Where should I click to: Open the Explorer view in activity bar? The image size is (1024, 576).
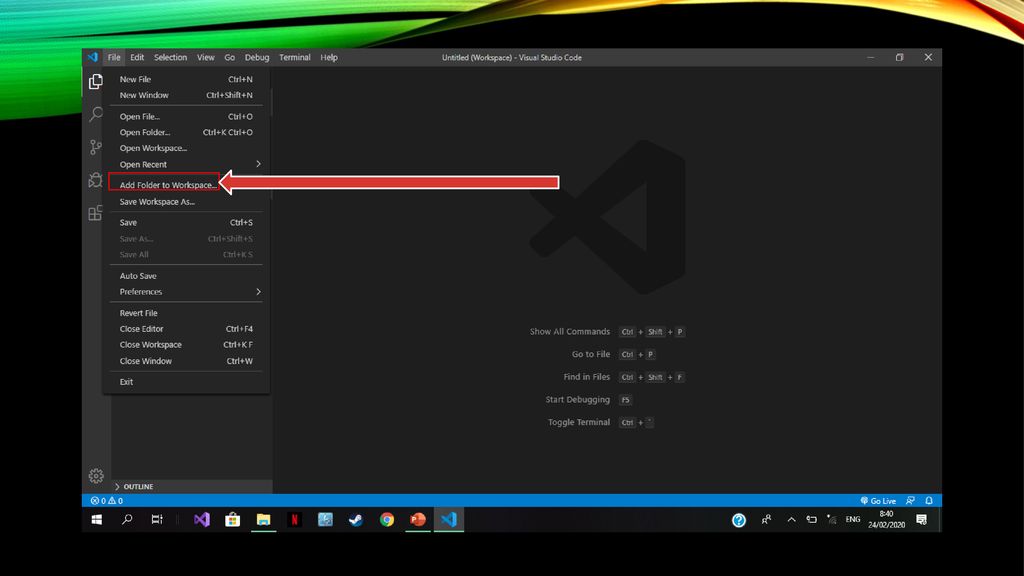click(96, 81)
